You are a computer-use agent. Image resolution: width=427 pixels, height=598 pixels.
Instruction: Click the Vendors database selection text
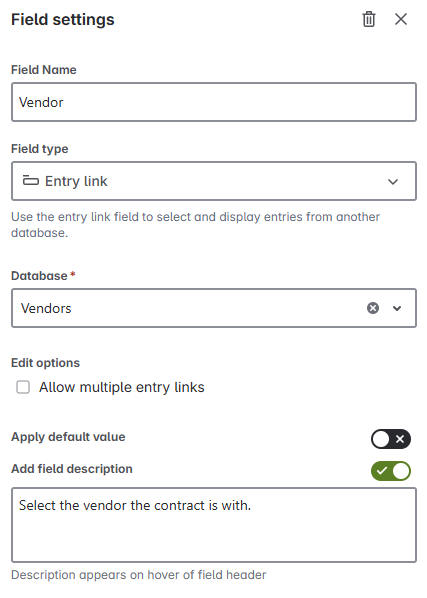46,308
